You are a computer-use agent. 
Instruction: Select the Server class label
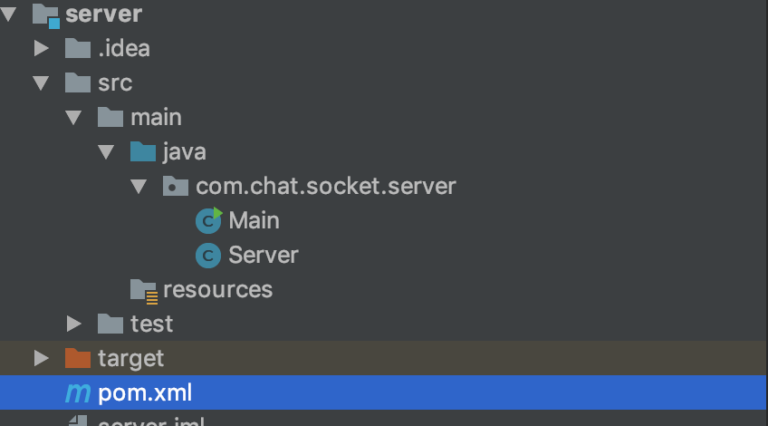[x=264, y=255]
